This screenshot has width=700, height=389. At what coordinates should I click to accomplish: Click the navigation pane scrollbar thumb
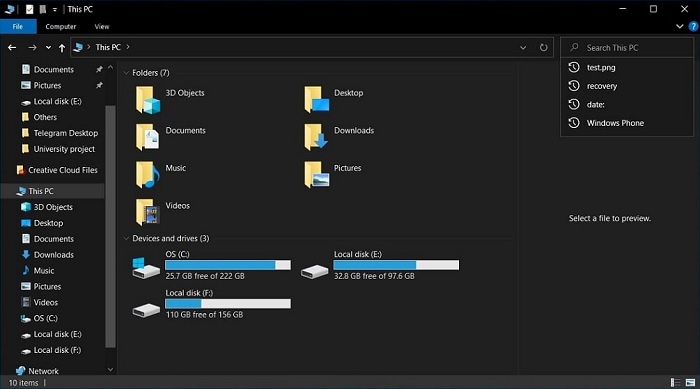[x=110, y=226]
